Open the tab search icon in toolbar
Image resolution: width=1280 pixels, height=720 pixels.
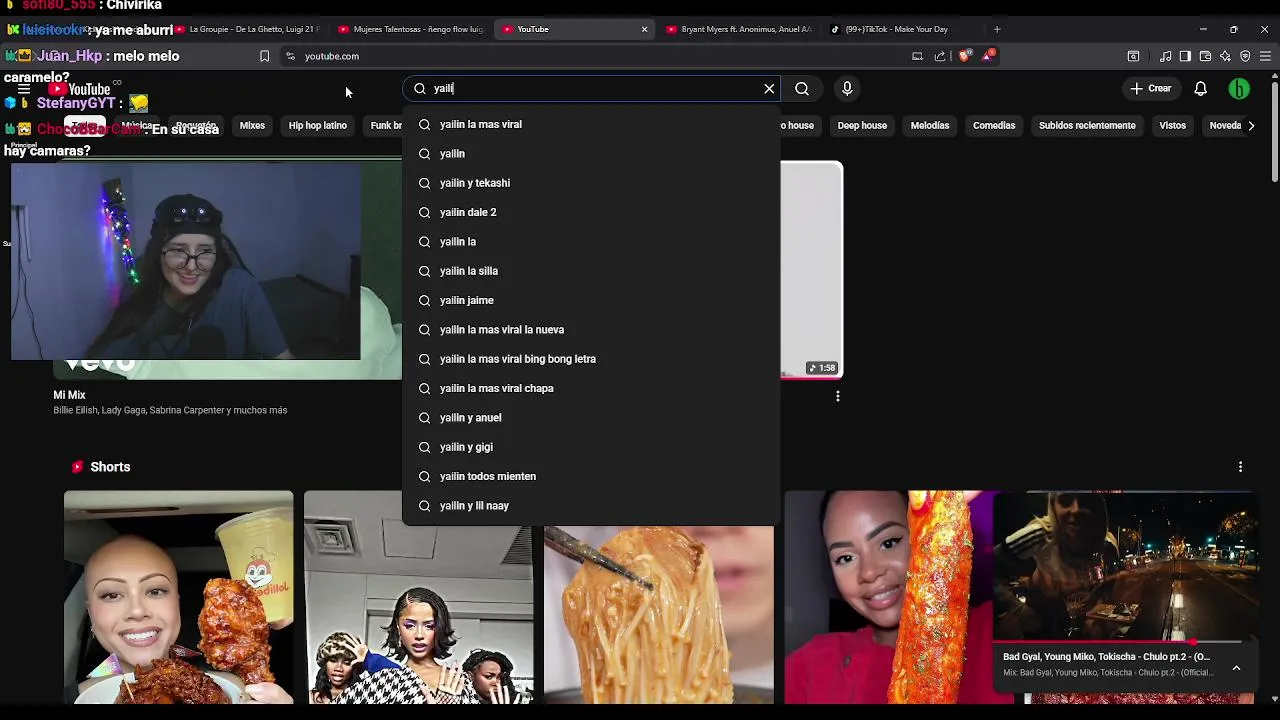[1133, 56]
